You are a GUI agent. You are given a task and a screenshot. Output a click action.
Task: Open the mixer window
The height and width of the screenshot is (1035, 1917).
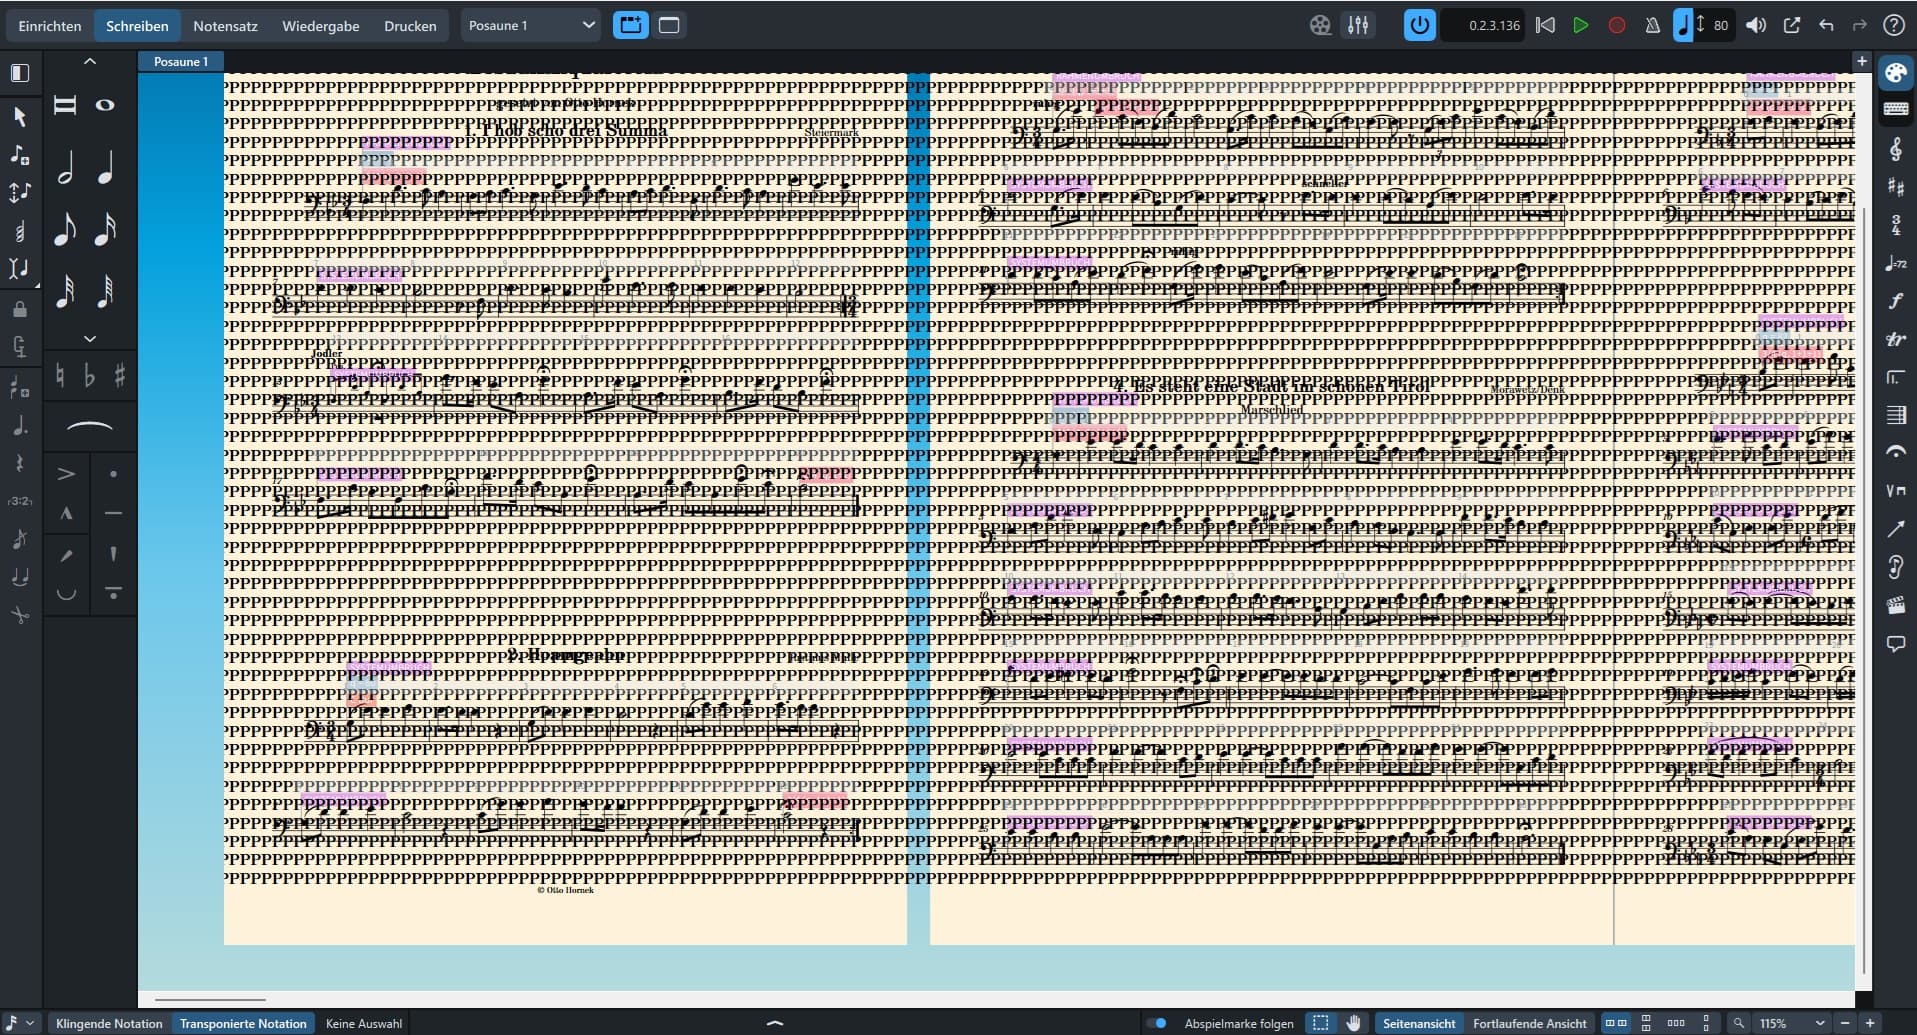click(x=1358, y=26)
